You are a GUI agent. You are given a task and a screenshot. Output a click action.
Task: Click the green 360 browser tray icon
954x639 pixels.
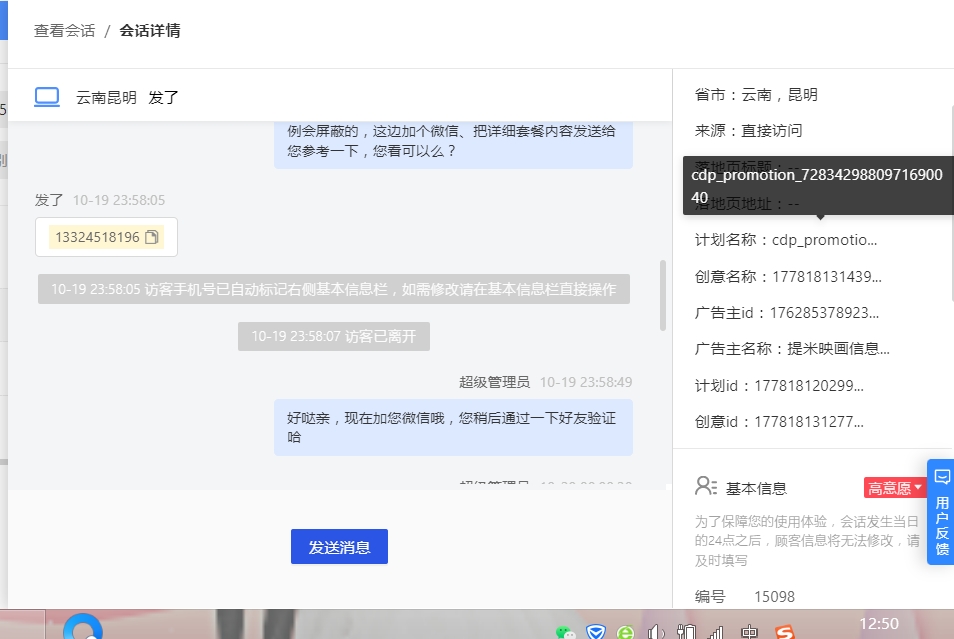point(625,632)
